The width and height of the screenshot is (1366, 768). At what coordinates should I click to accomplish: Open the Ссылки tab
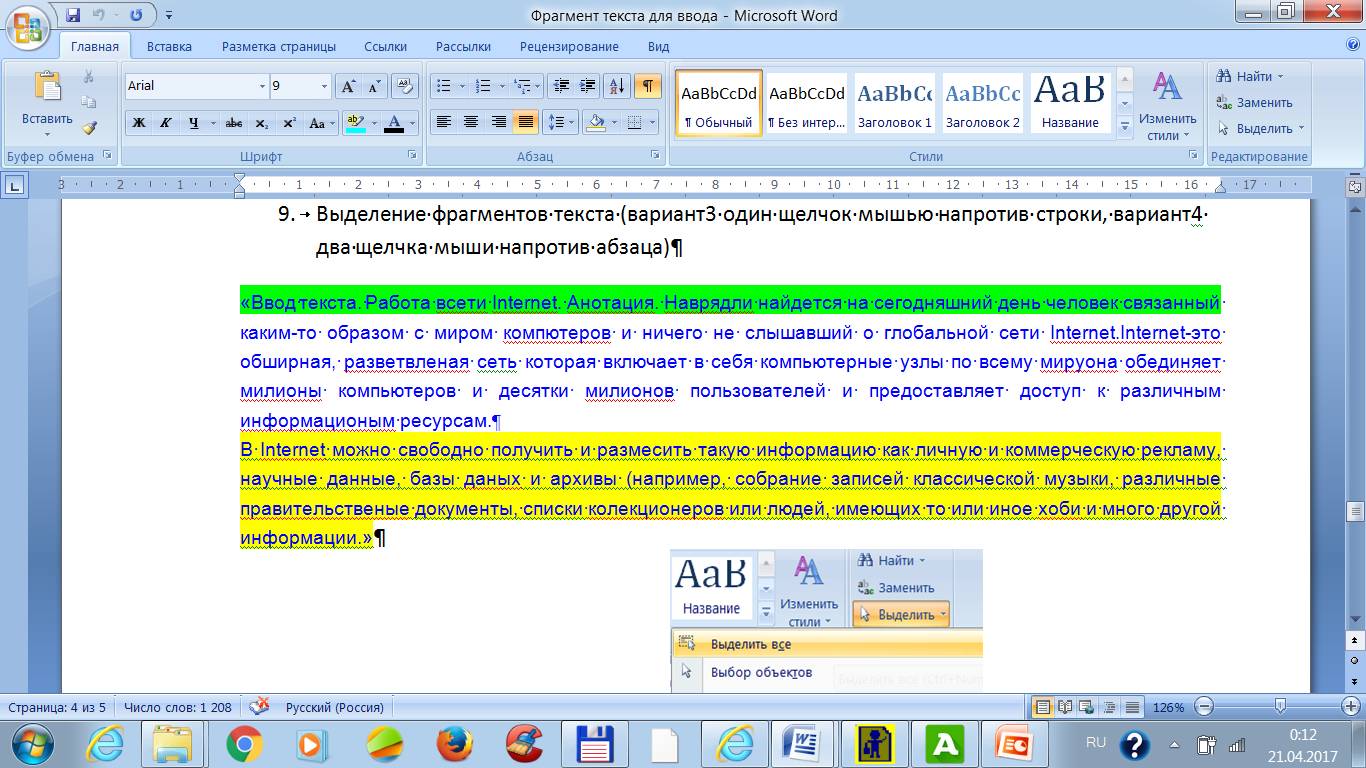[385, 46]
